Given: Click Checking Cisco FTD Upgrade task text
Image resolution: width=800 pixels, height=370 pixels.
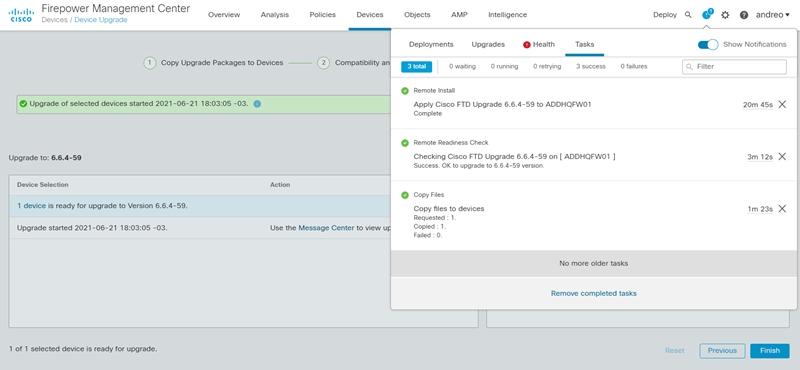Looking at the screenshot, I should 514,156.
